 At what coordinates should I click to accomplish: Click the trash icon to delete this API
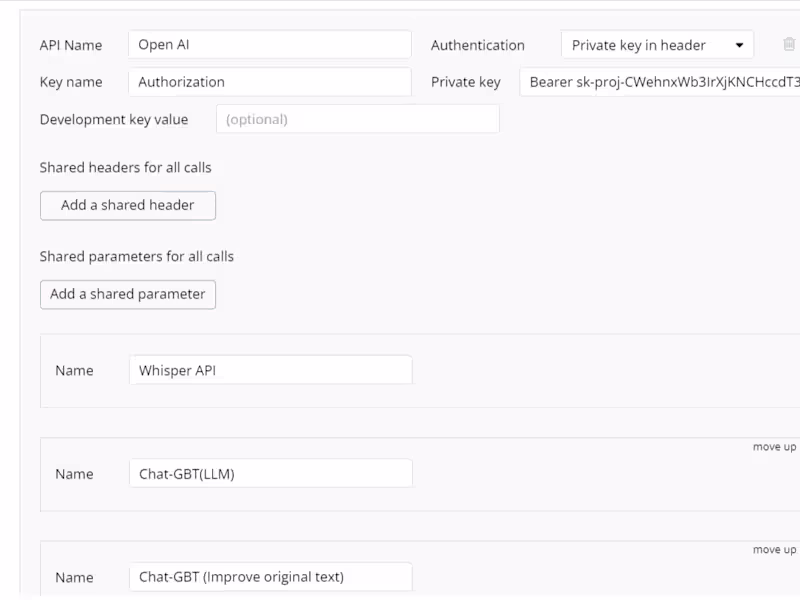click(x=789, y=44)
